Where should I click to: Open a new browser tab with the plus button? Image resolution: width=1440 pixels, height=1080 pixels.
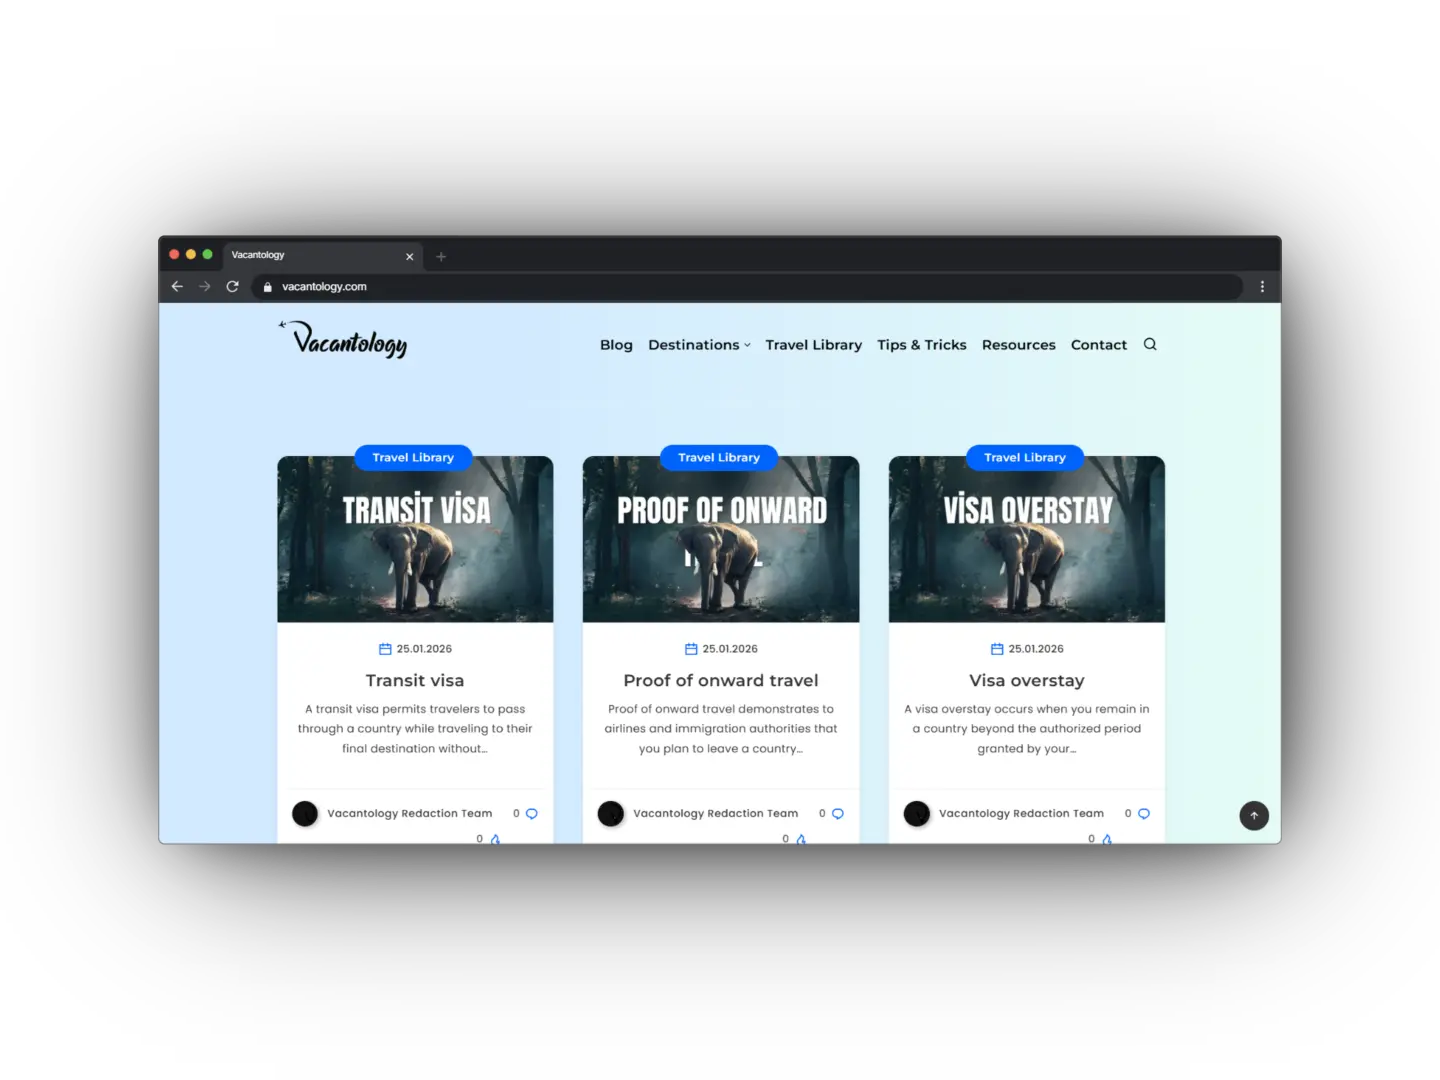point(441,257)
